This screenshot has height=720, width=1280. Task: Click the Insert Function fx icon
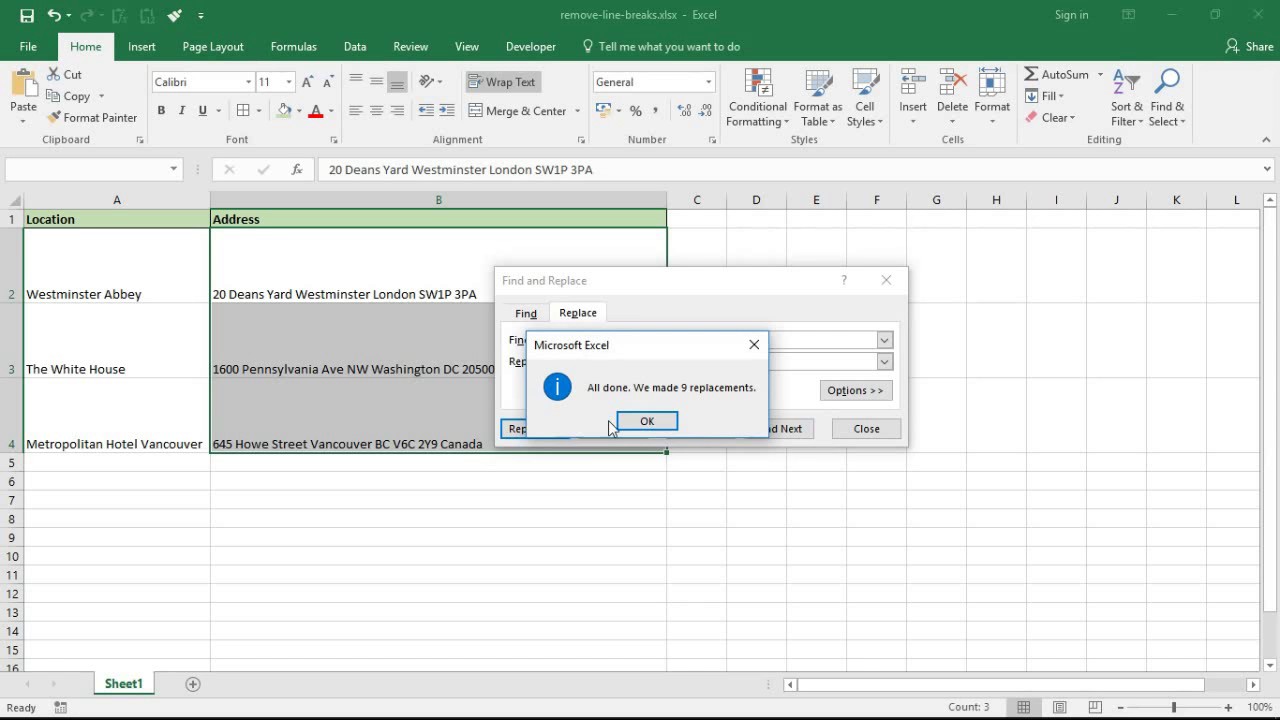297,170
